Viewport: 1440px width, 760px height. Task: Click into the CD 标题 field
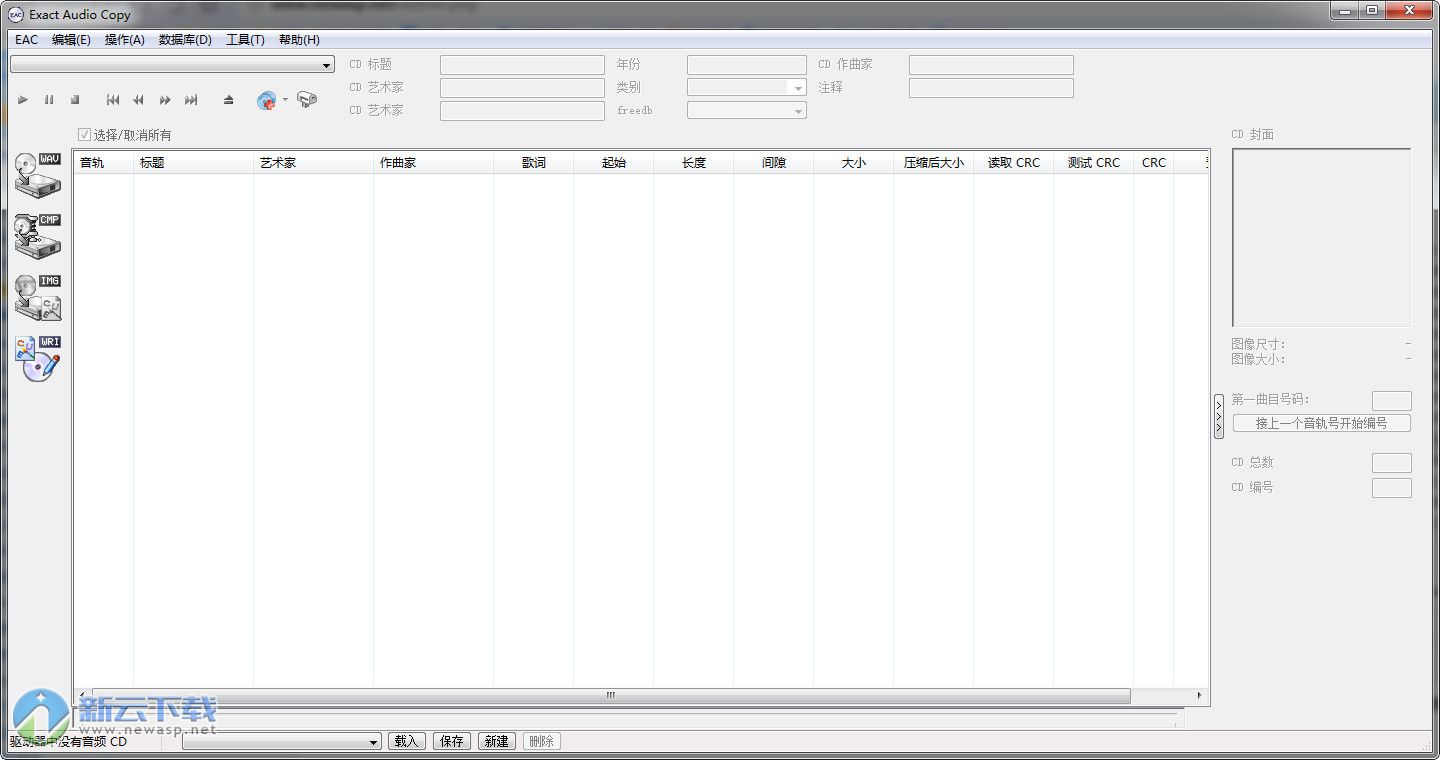click(522, 65)
